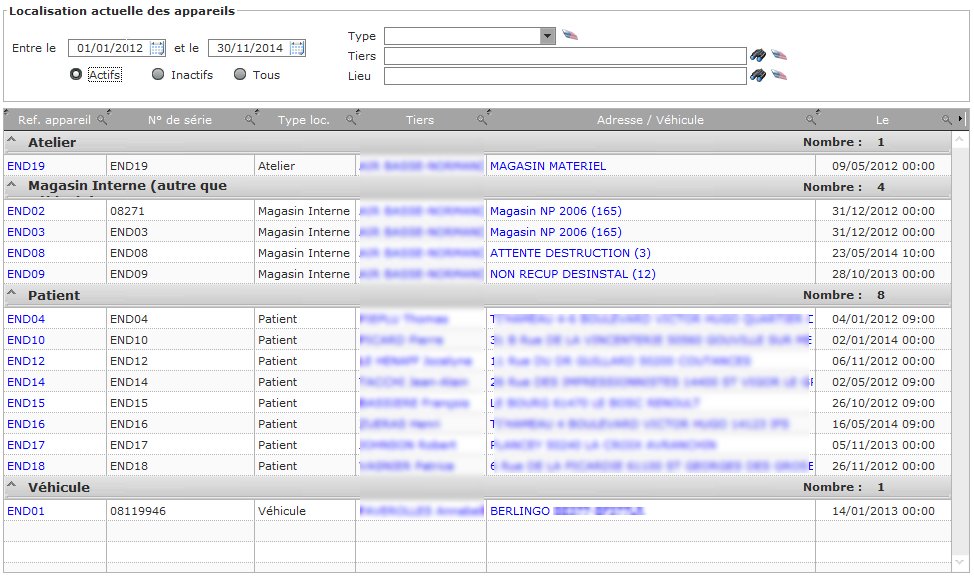
Task: Clear the Lieu field with eraser icon
Action: (x=779, y=75)
